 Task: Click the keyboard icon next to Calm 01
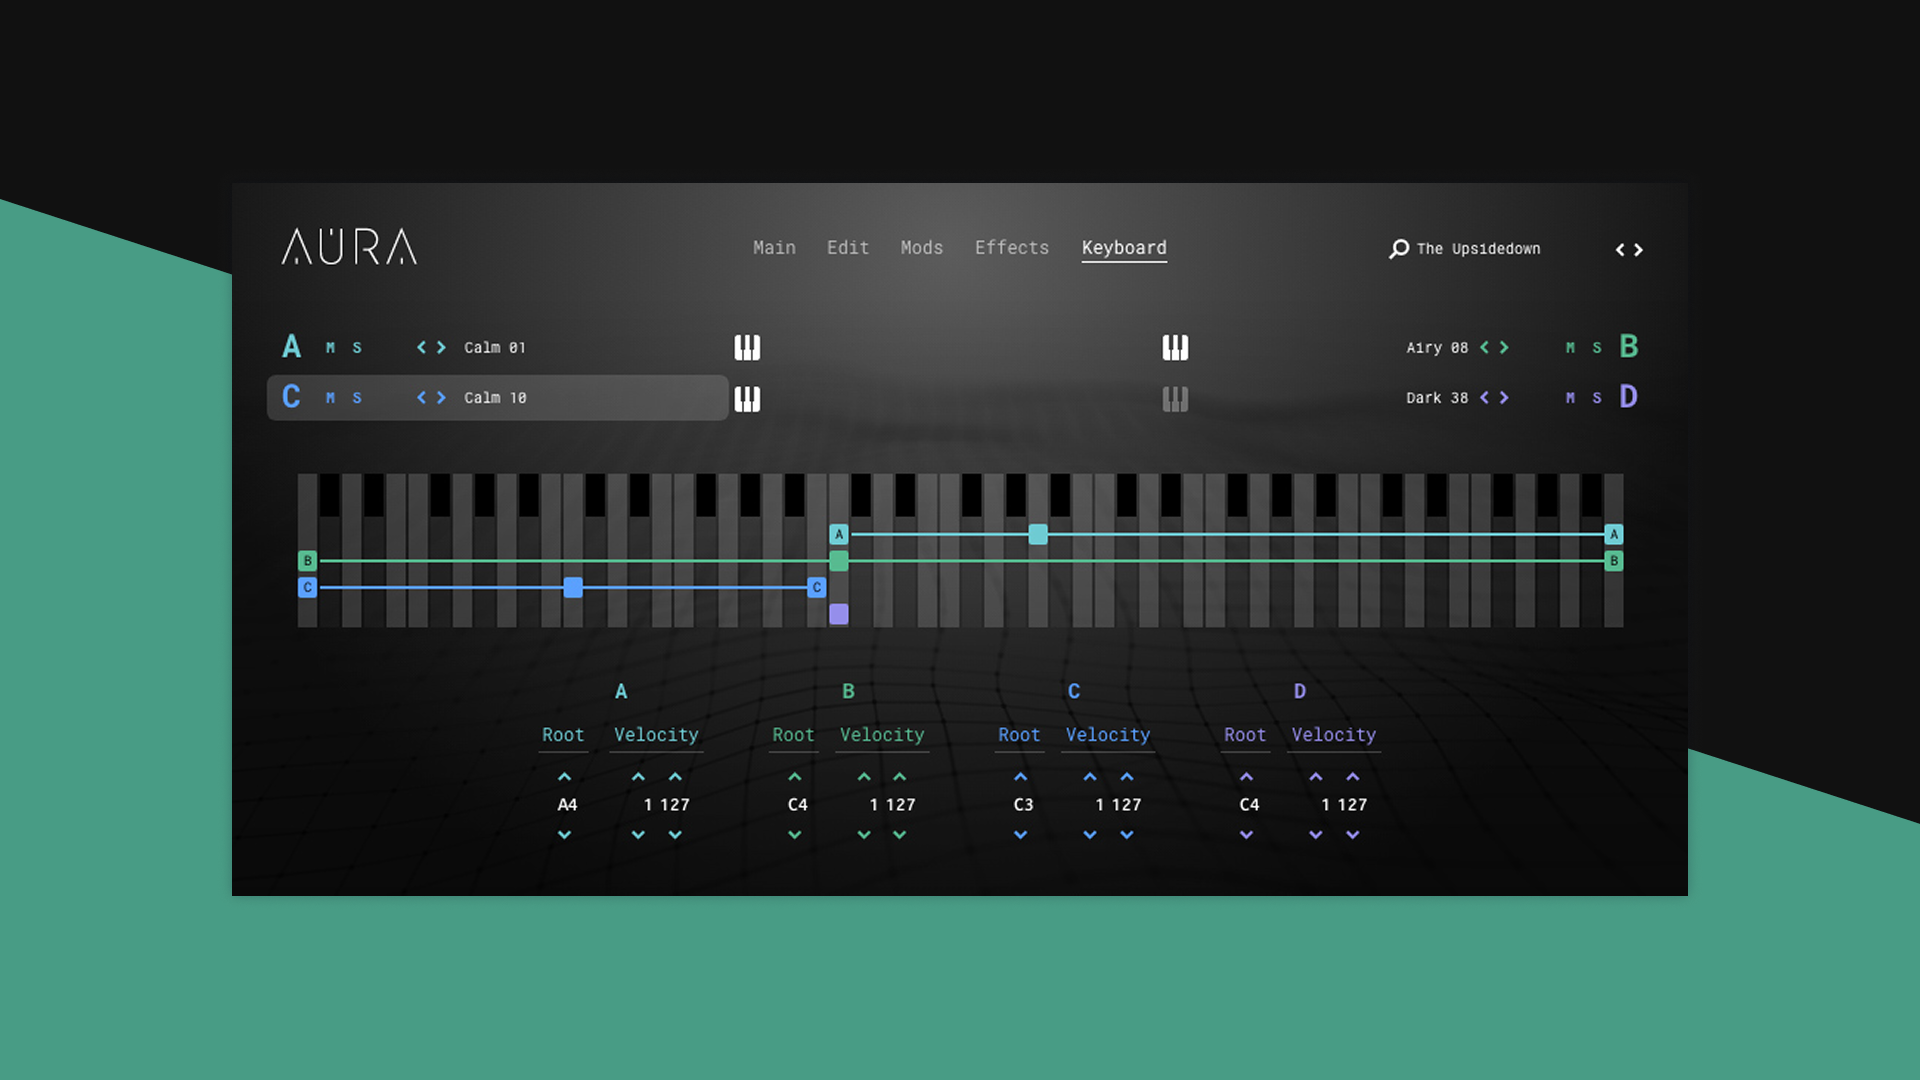pyautogui.click(x=747, y=347)
